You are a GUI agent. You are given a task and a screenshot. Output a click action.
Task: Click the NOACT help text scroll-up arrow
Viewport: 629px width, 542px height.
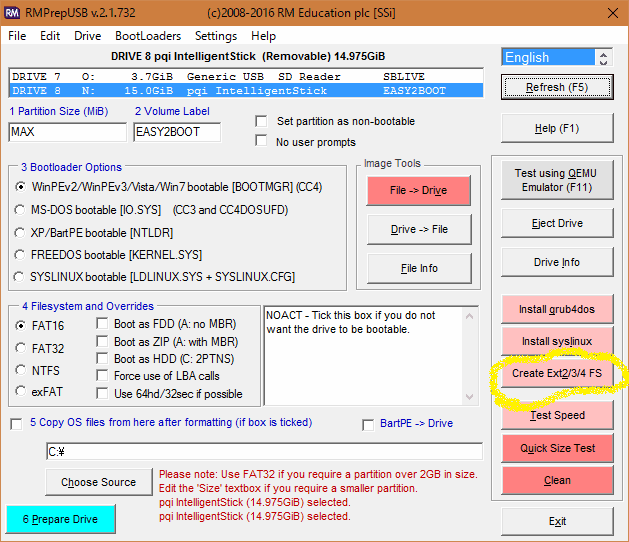pos(469,317)
